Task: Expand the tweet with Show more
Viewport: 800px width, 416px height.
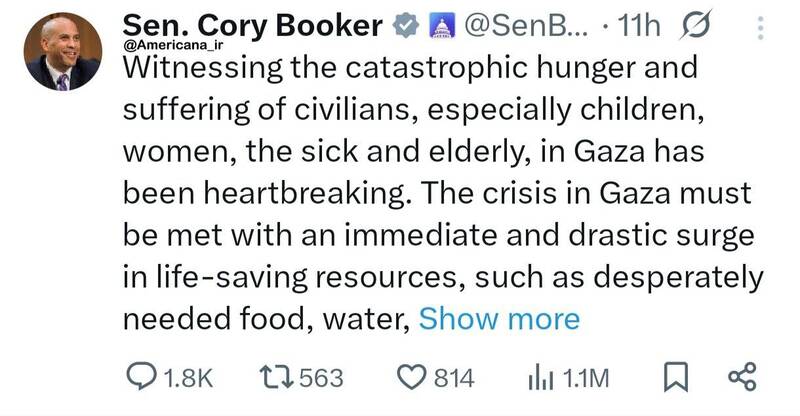Action: (x=499, y=319)
